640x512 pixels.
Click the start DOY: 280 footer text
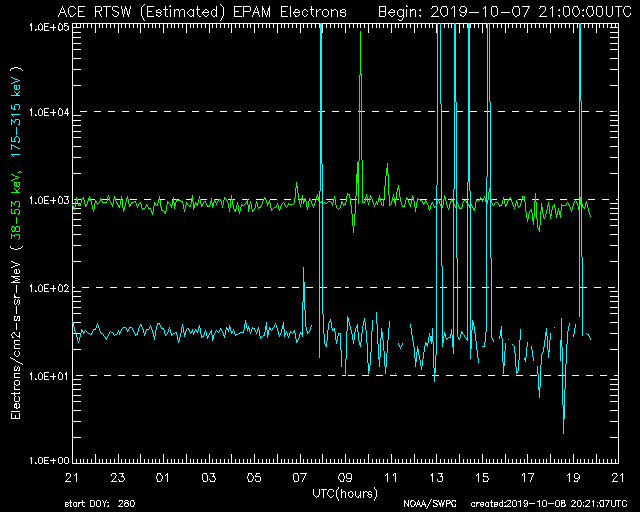97,505
